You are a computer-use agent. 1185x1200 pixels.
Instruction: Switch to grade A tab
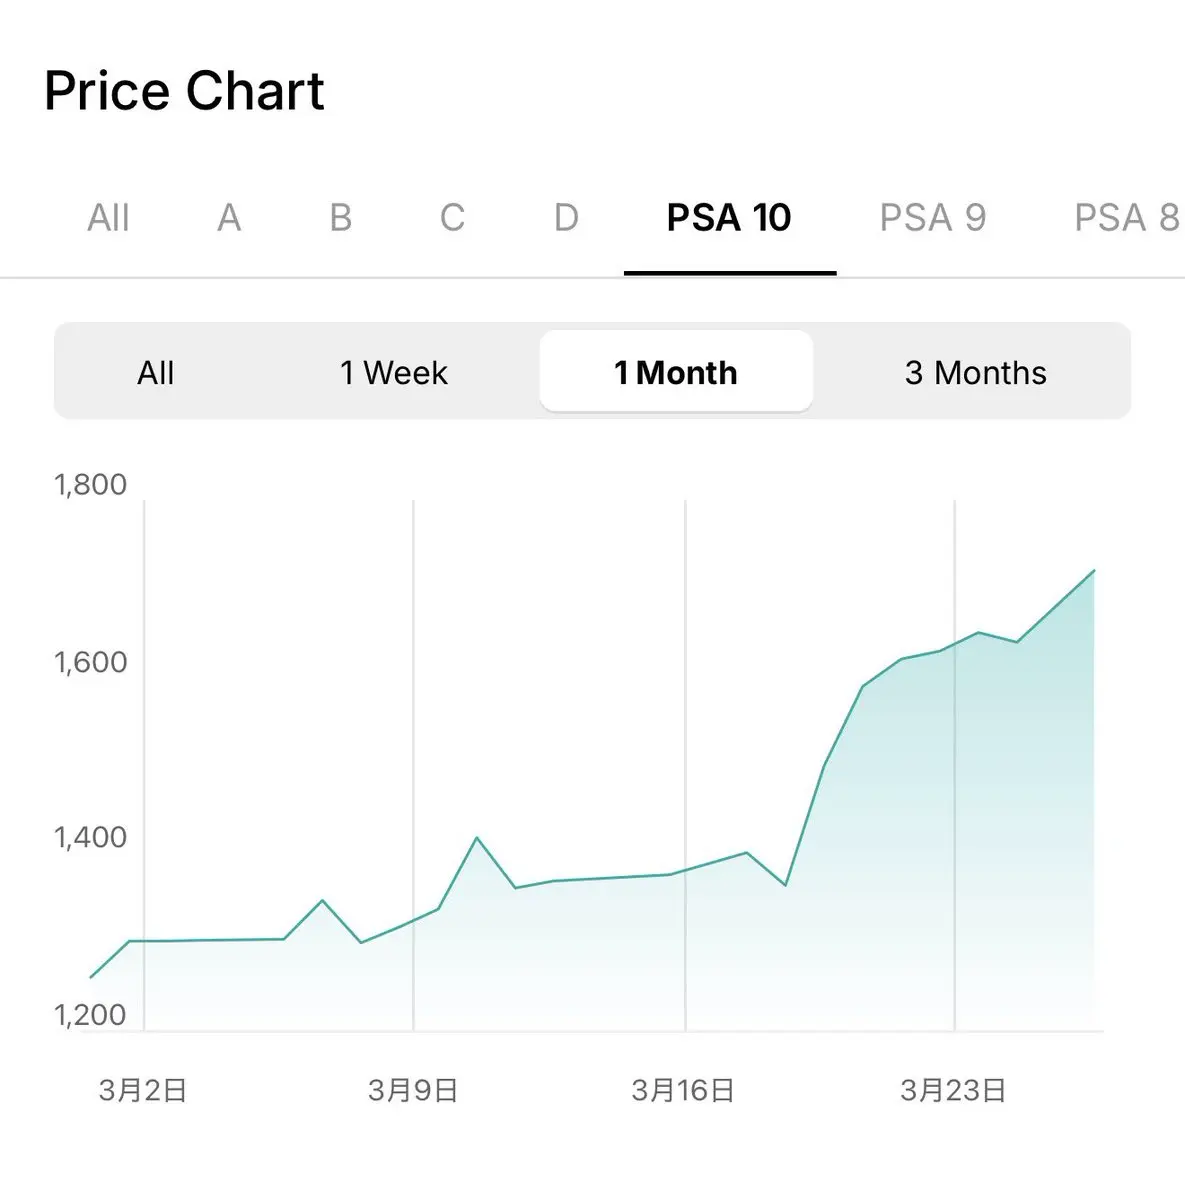point(229,217)
